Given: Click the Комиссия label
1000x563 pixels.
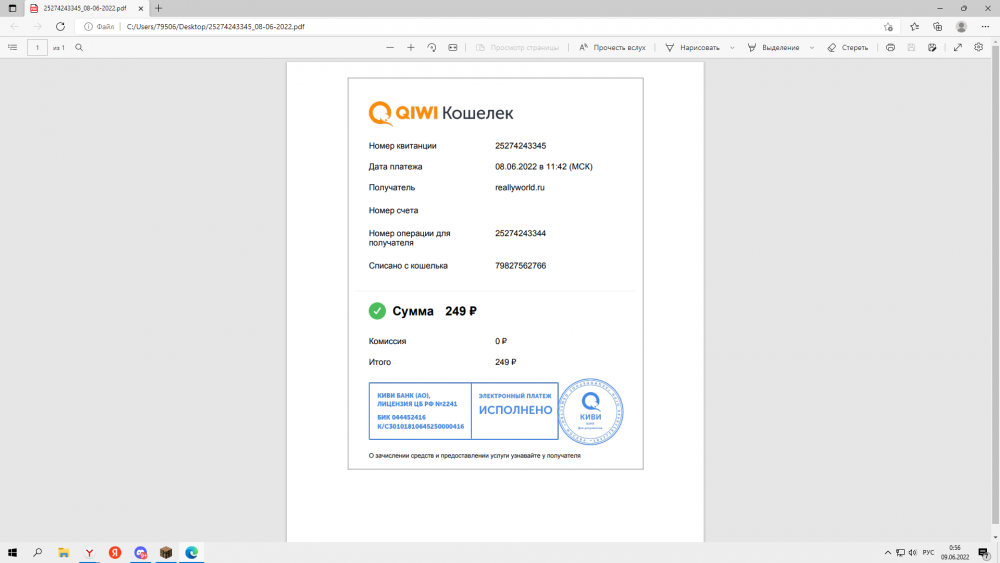Looking at the screenshot, I should point(387,341).
